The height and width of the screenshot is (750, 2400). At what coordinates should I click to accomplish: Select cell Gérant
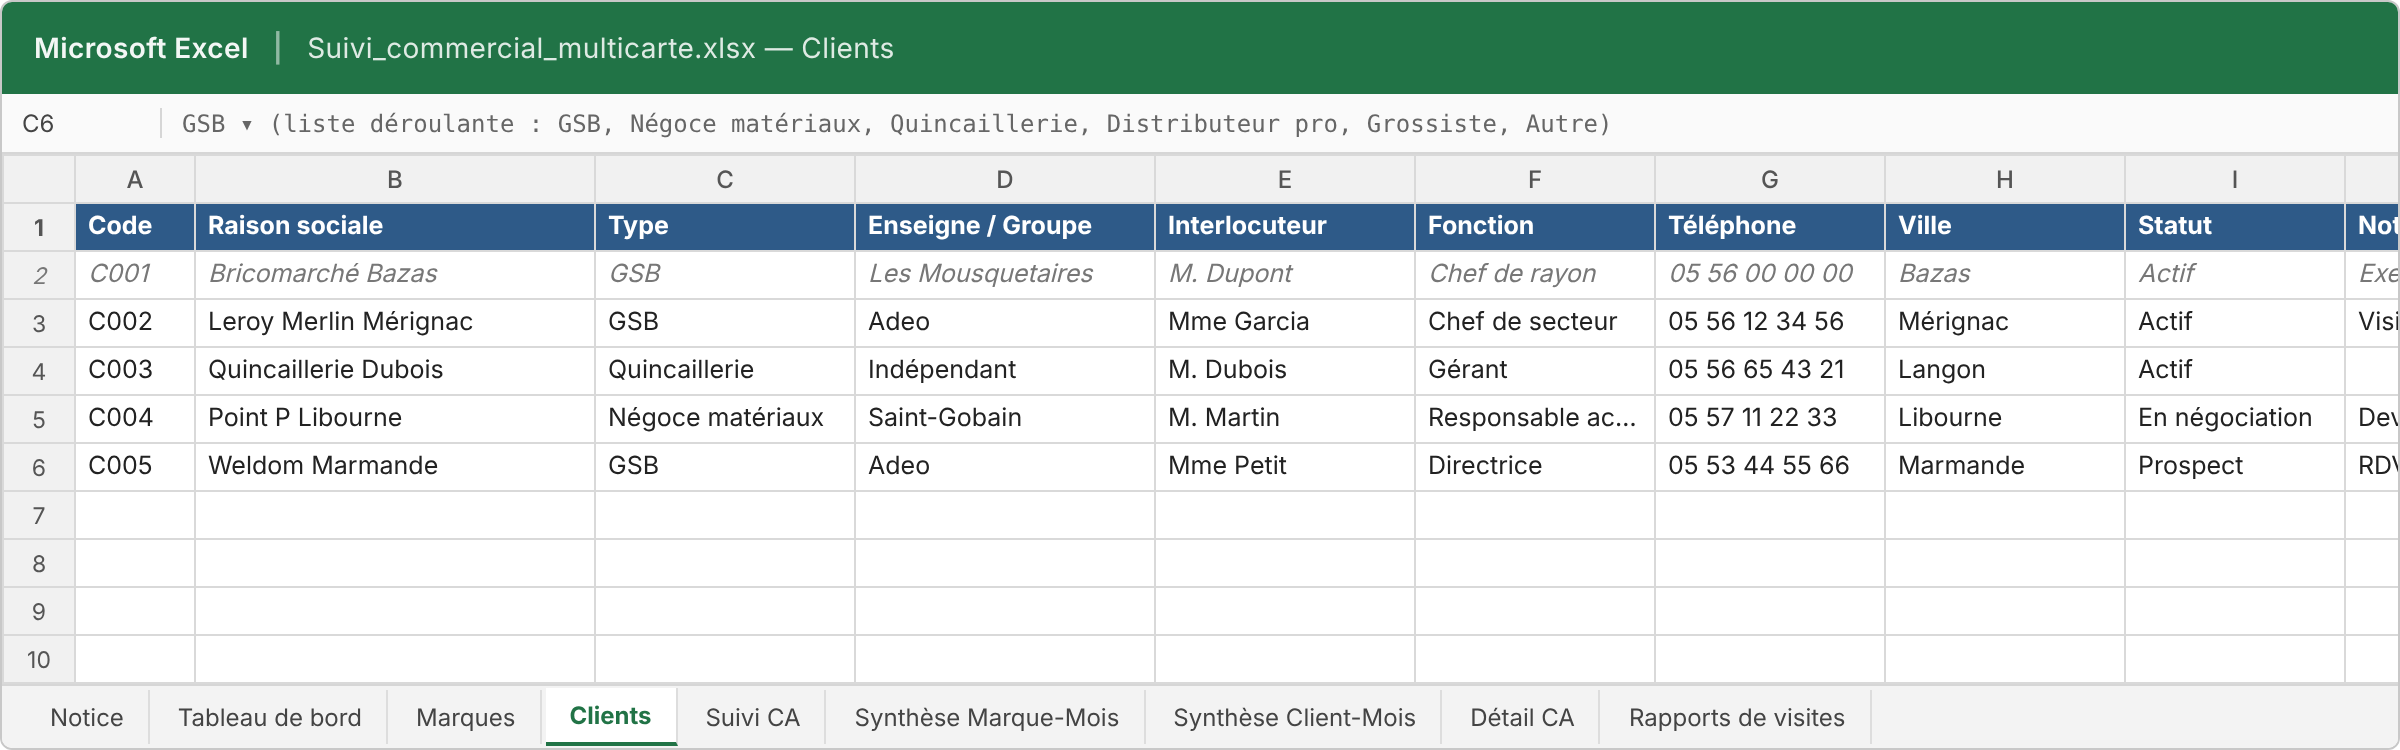click(1535, 370)
